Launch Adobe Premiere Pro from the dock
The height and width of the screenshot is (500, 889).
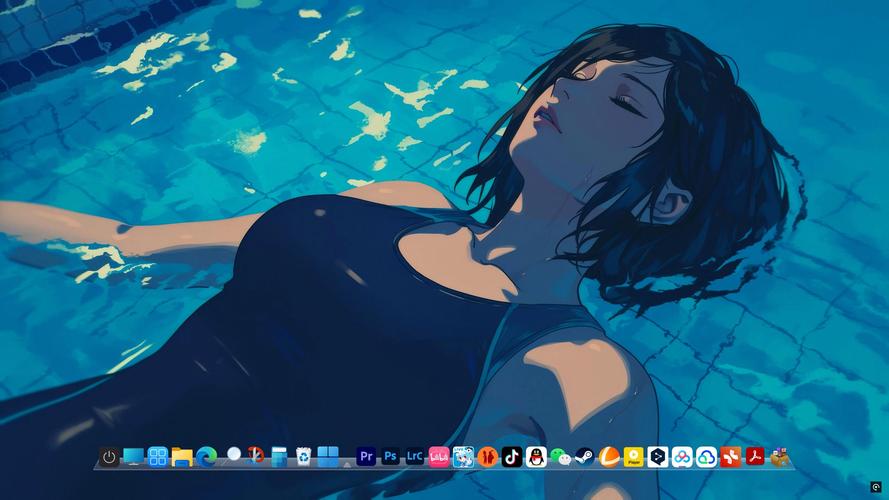366,456
